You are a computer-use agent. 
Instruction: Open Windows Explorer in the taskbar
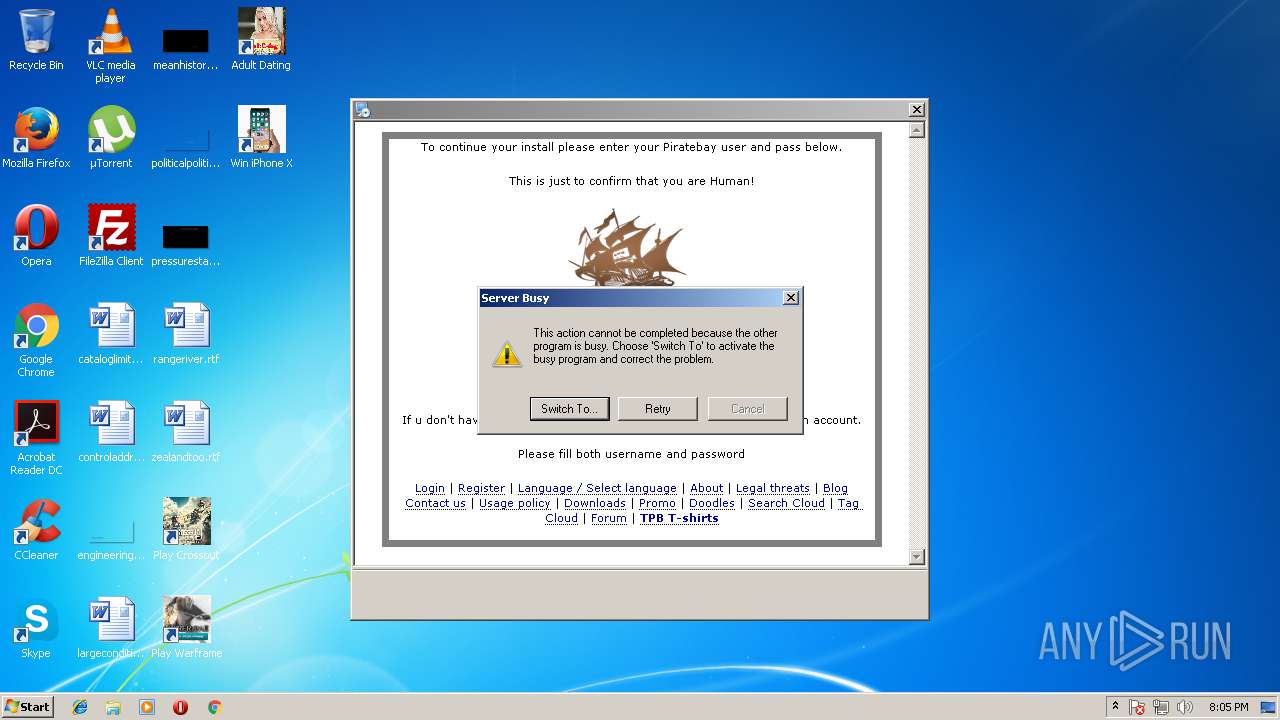pos(113,707)
